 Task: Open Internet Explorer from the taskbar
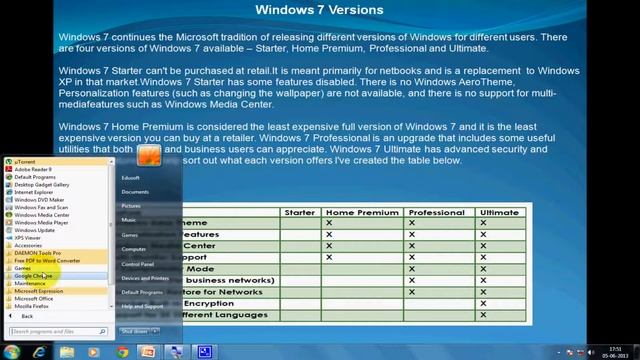pyautogui.click(x=39, y=352)
